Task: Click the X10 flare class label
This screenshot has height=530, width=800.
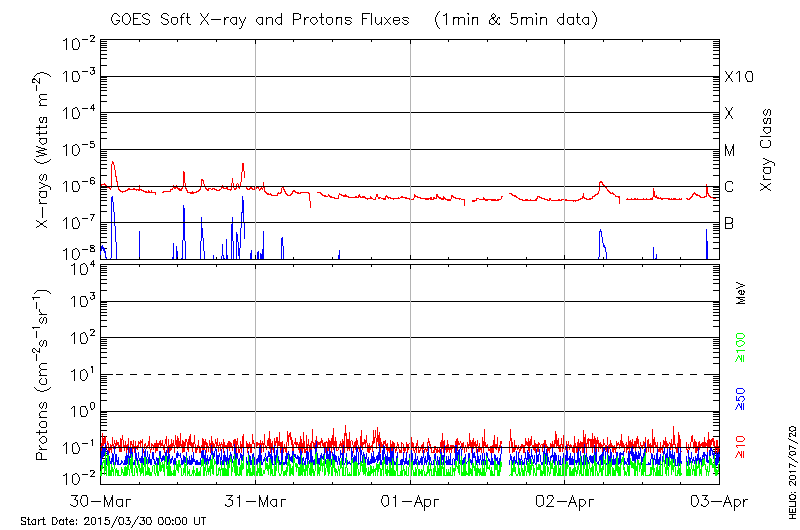Action: 738,77
